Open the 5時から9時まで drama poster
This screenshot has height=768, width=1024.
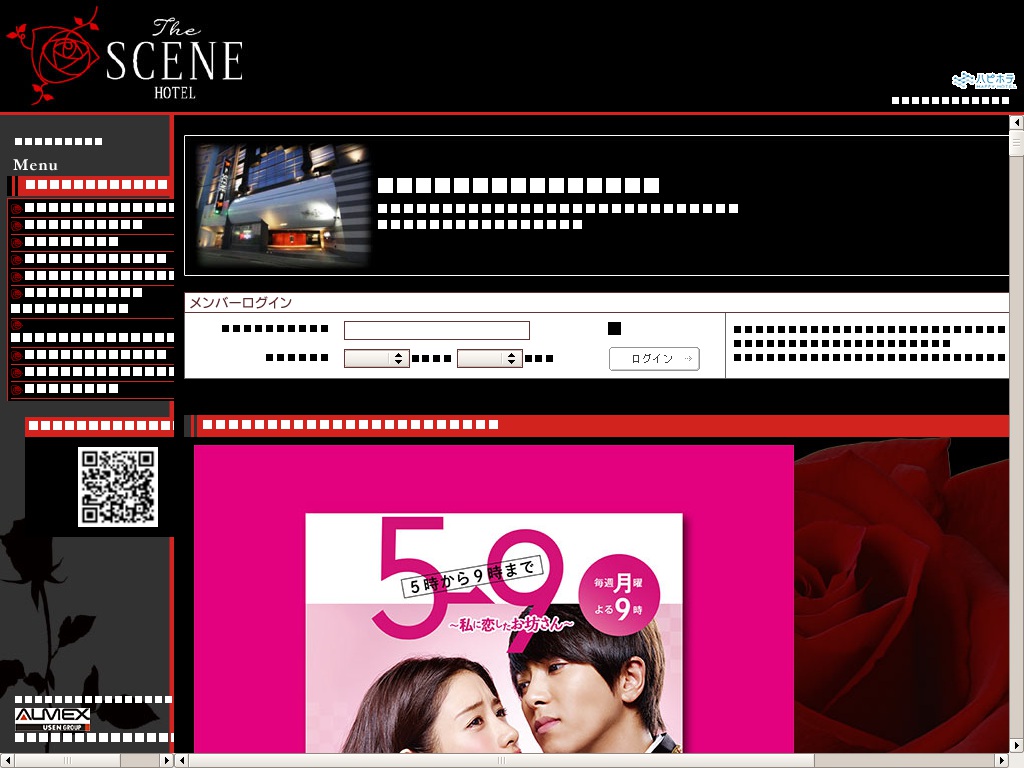[494, 599]
